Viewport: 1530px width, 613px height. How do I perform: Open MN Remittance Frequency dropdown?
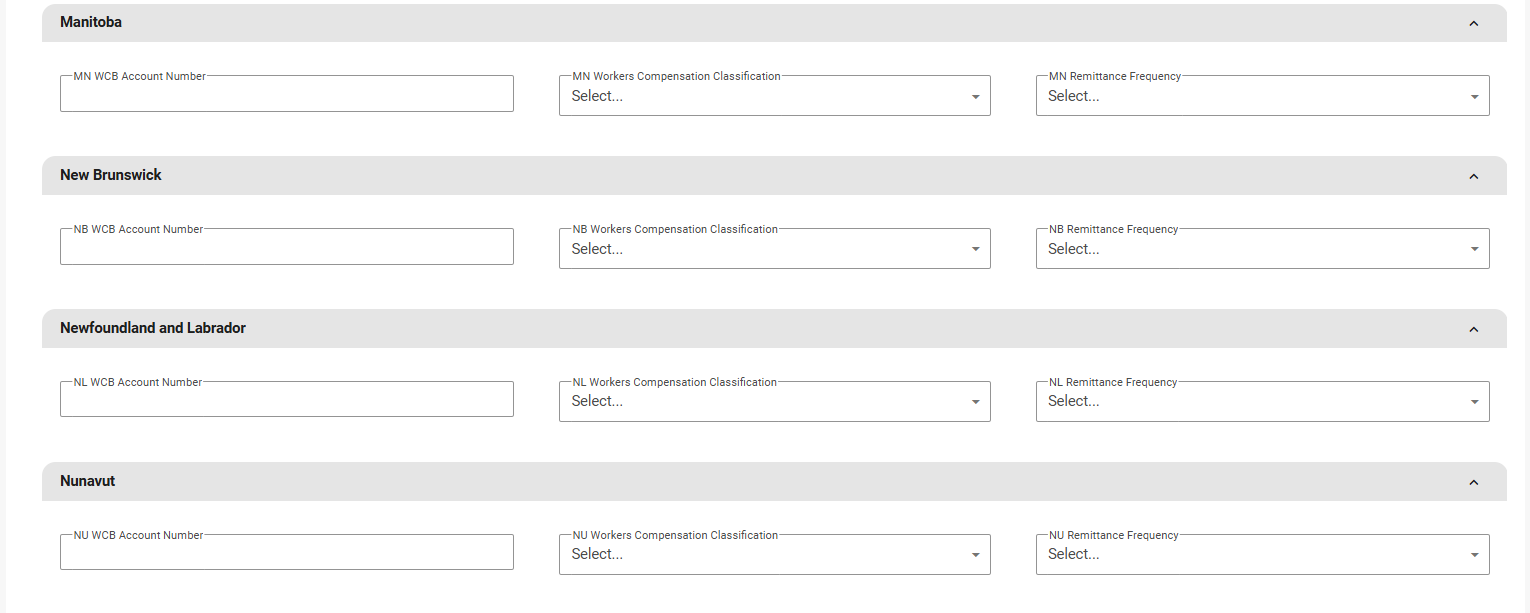1262,96
